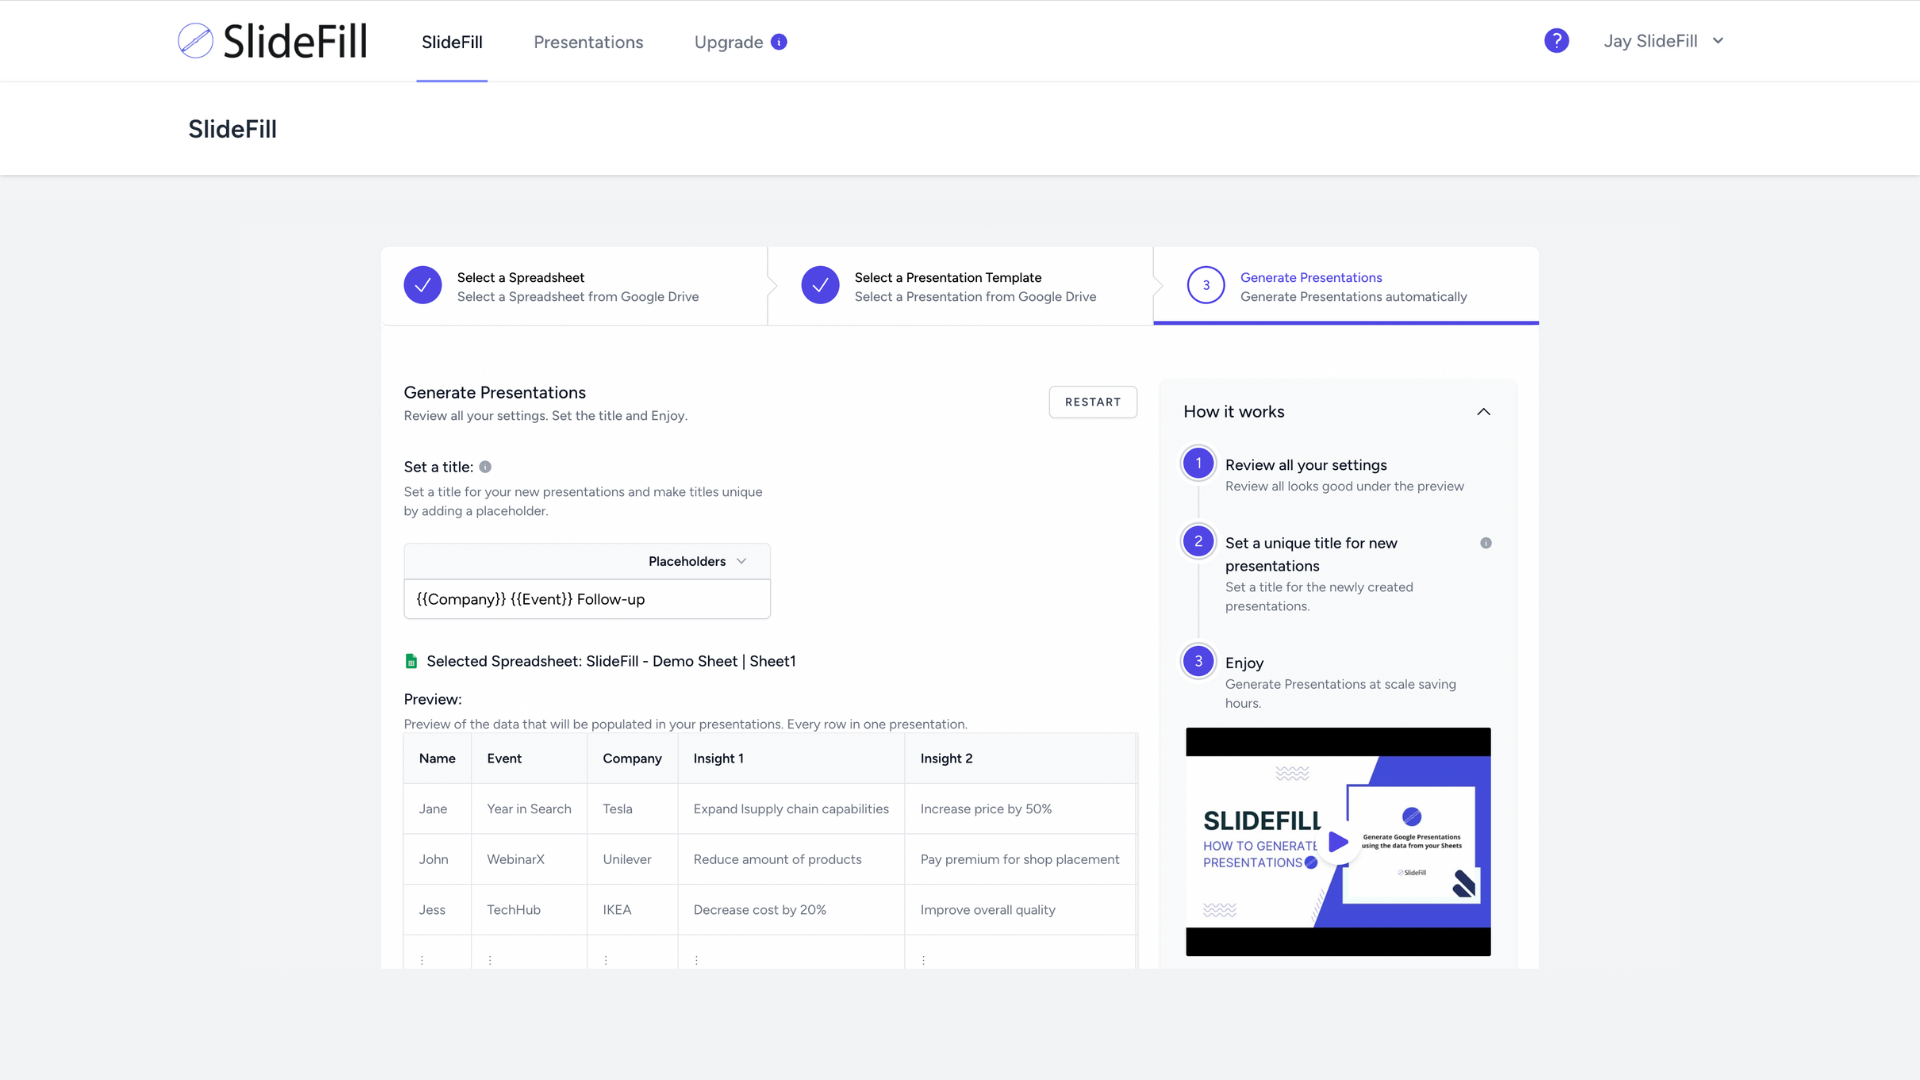Open the Placeholders dropdown
The image size is (1920, 1080).
697,561
